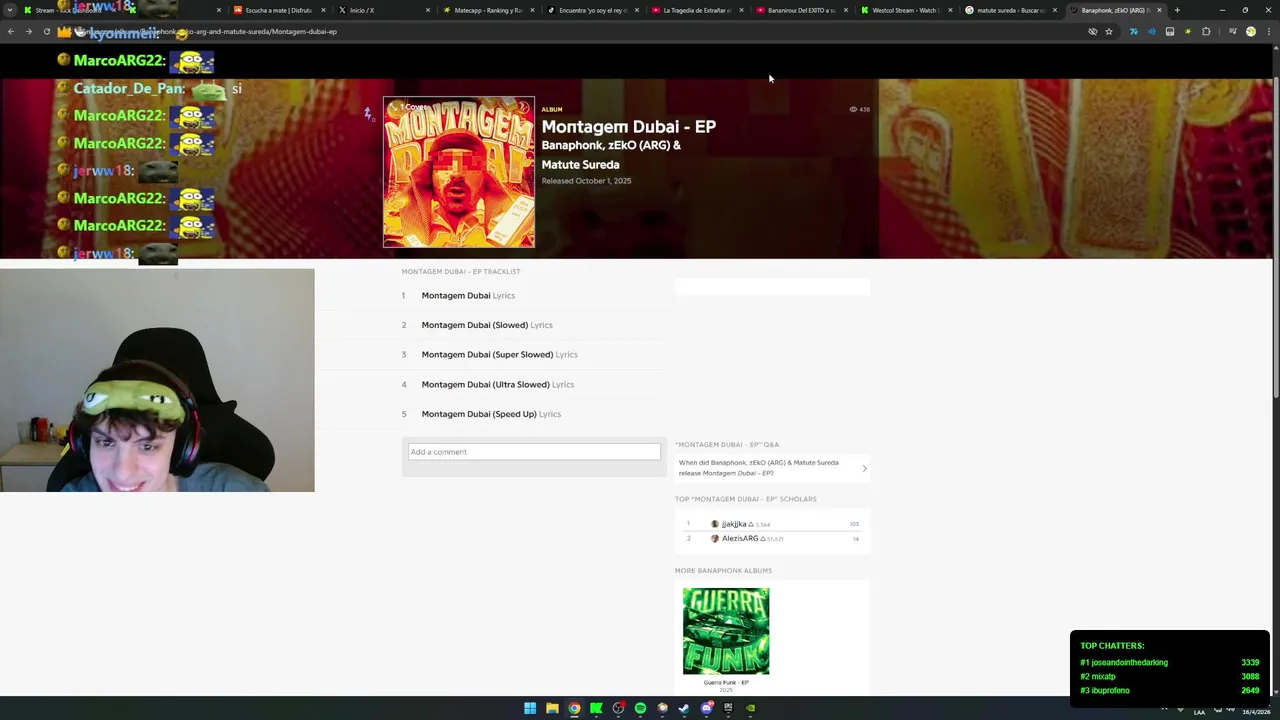Open Epic Games Launcher from the taskbar

pyautogui.click(x=728, y=708)
